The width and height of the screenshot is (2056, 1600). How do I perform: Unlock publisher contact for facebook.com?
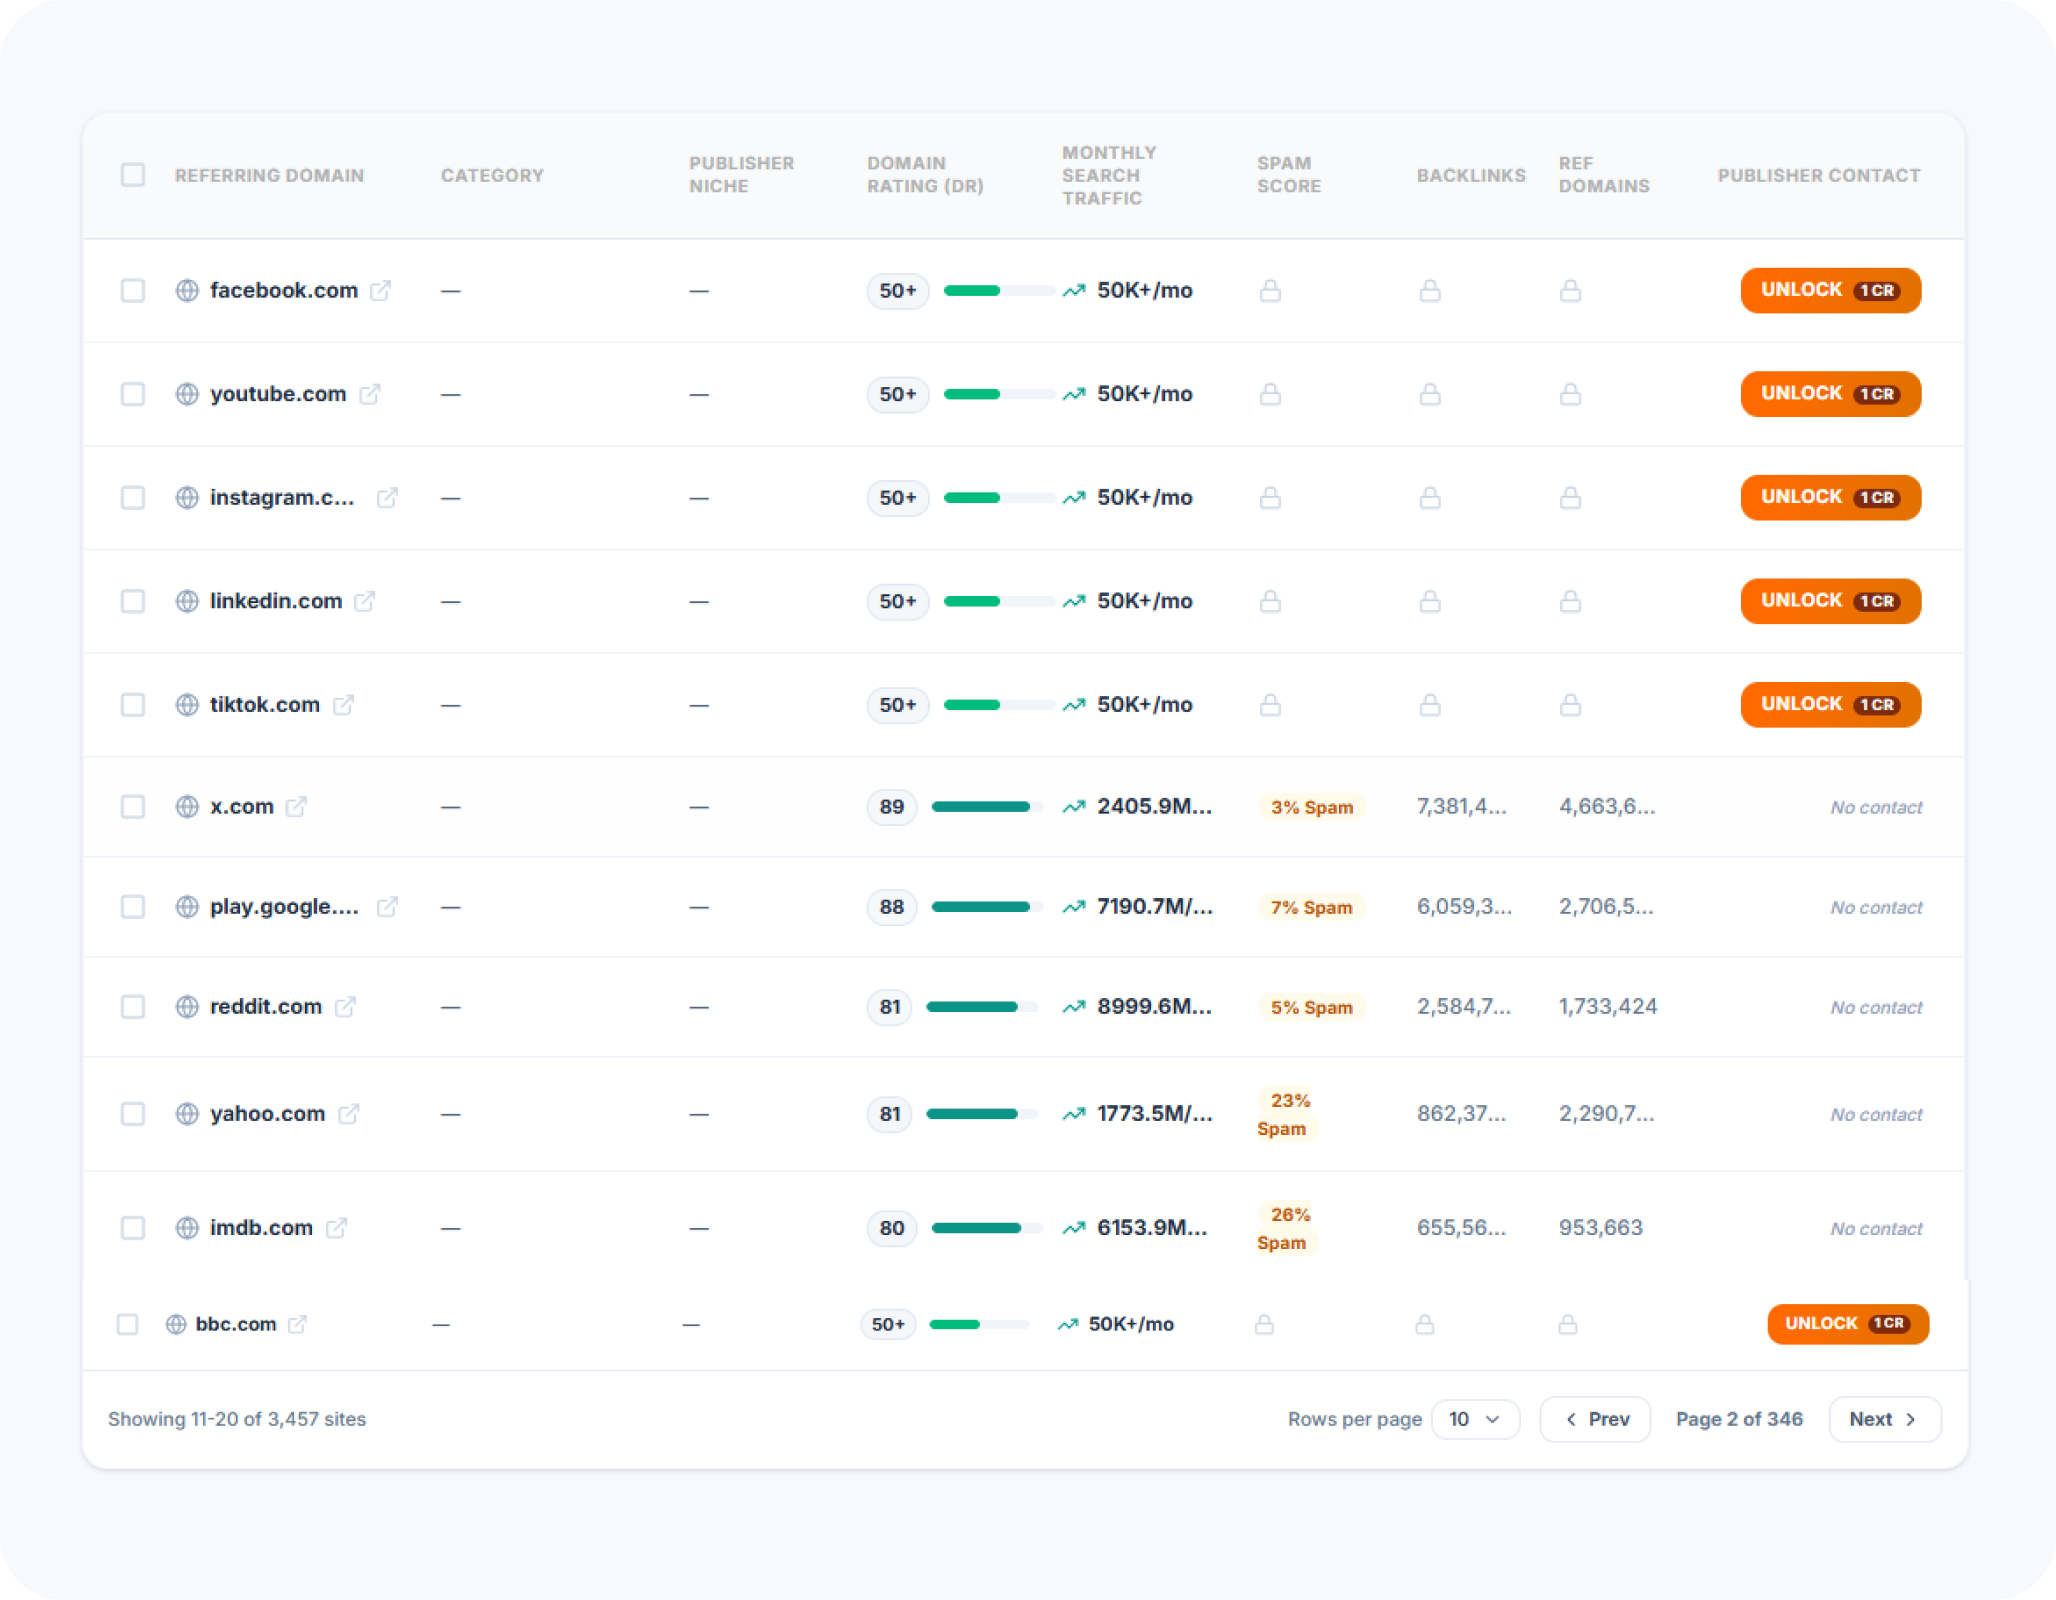(1830, 290)
